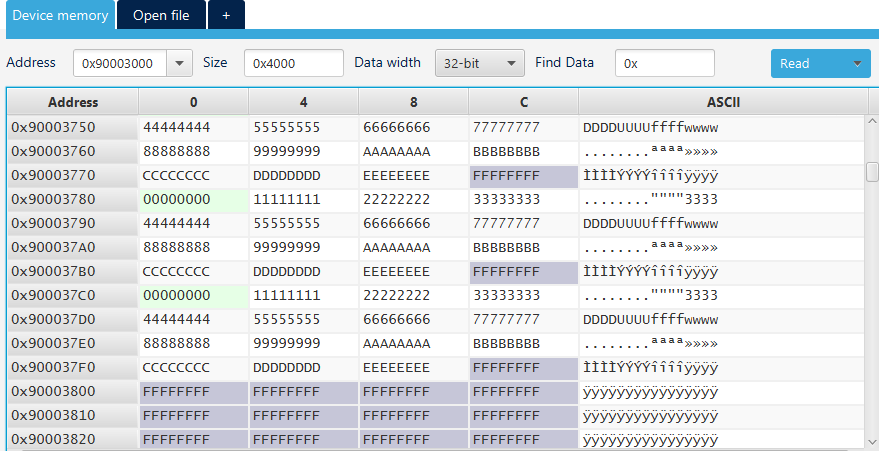Switch to the Device memory tab
This screenshot has width=879, height=451.
pos(60,15)
